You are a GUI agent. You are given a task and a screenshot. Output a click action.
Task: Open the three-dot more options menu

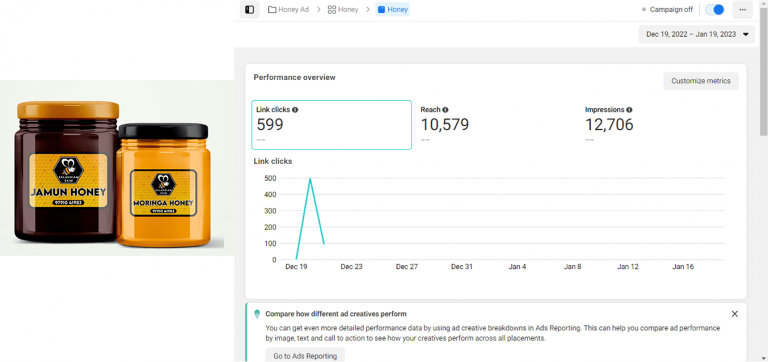point(743,9)
